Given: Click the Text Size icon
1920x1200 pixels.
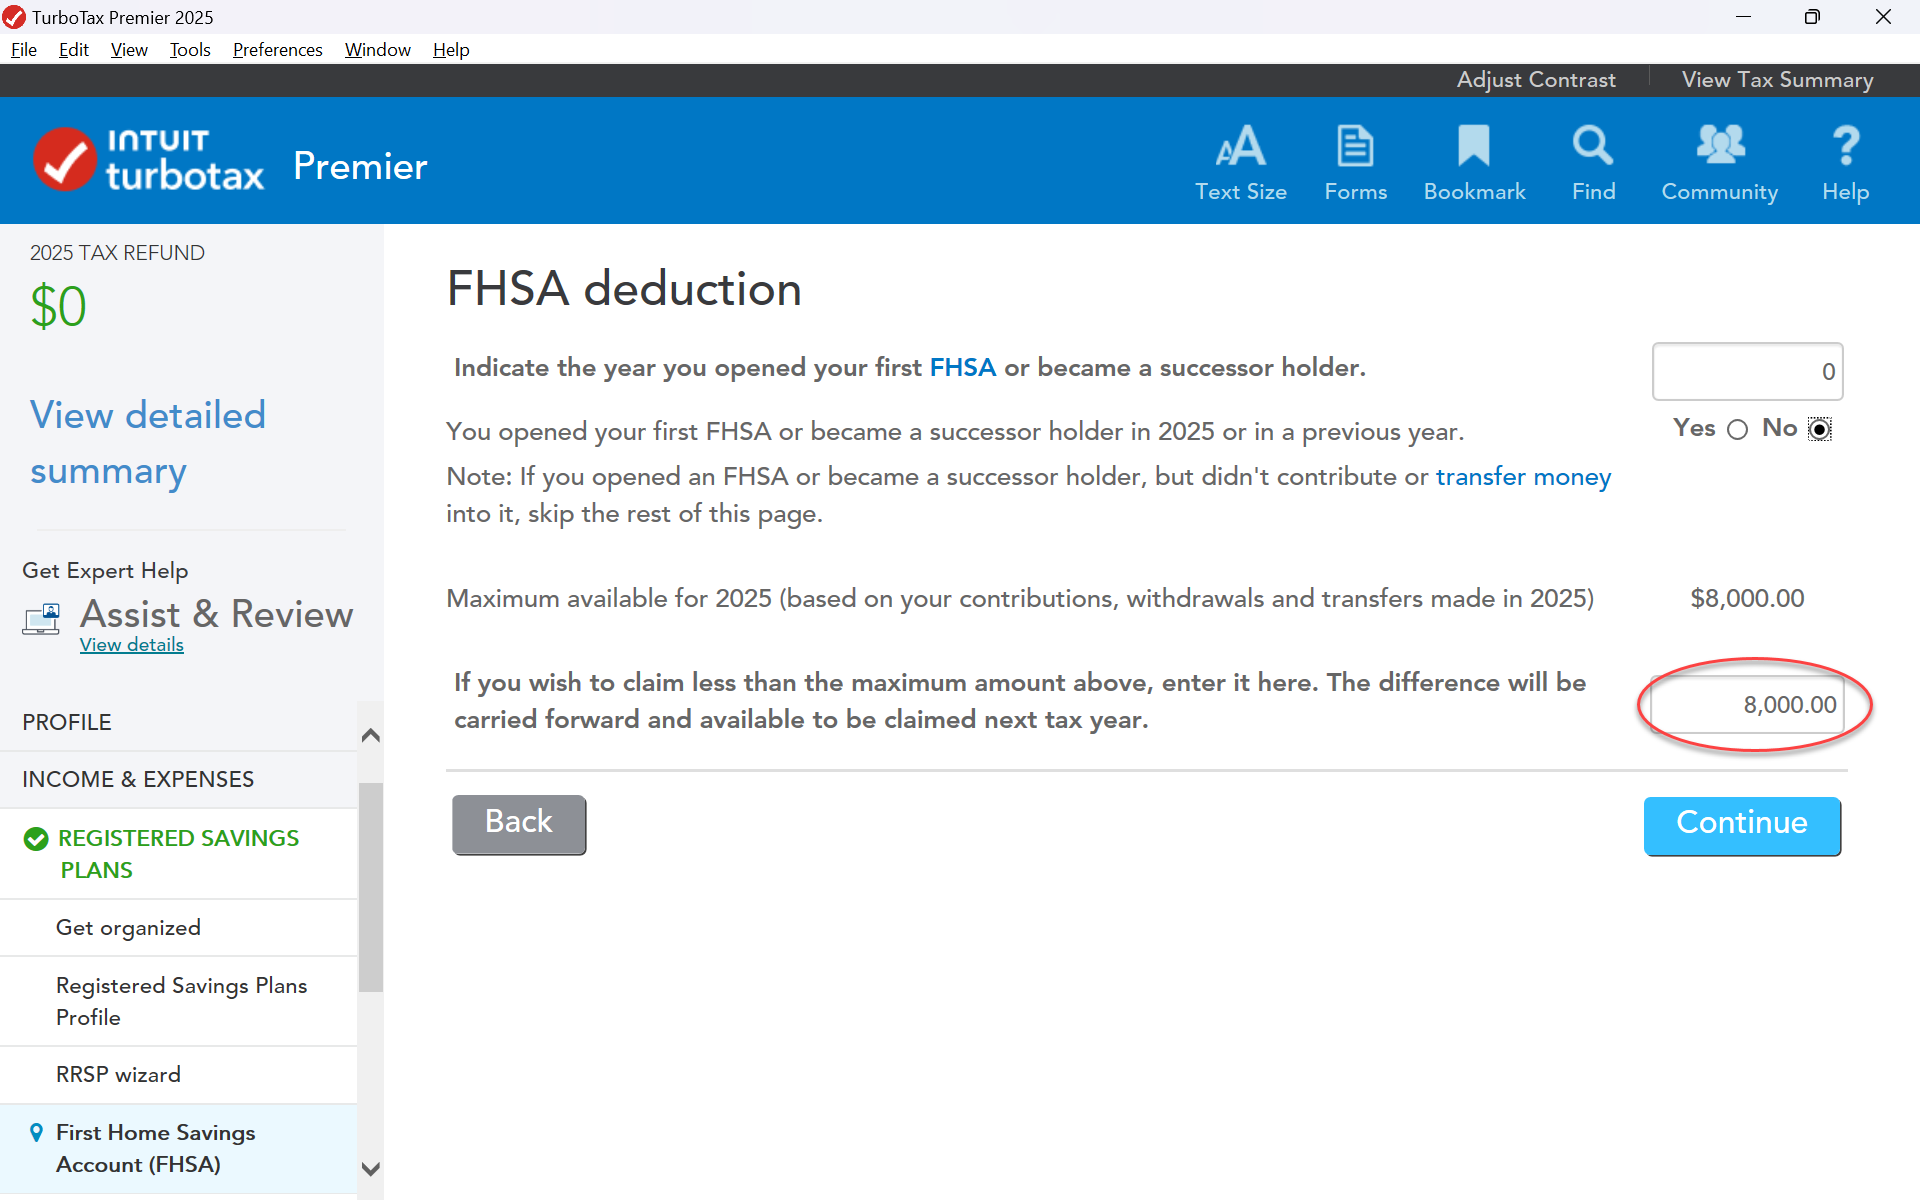Looking at the screenshot, I should [x=1240, y=147].
